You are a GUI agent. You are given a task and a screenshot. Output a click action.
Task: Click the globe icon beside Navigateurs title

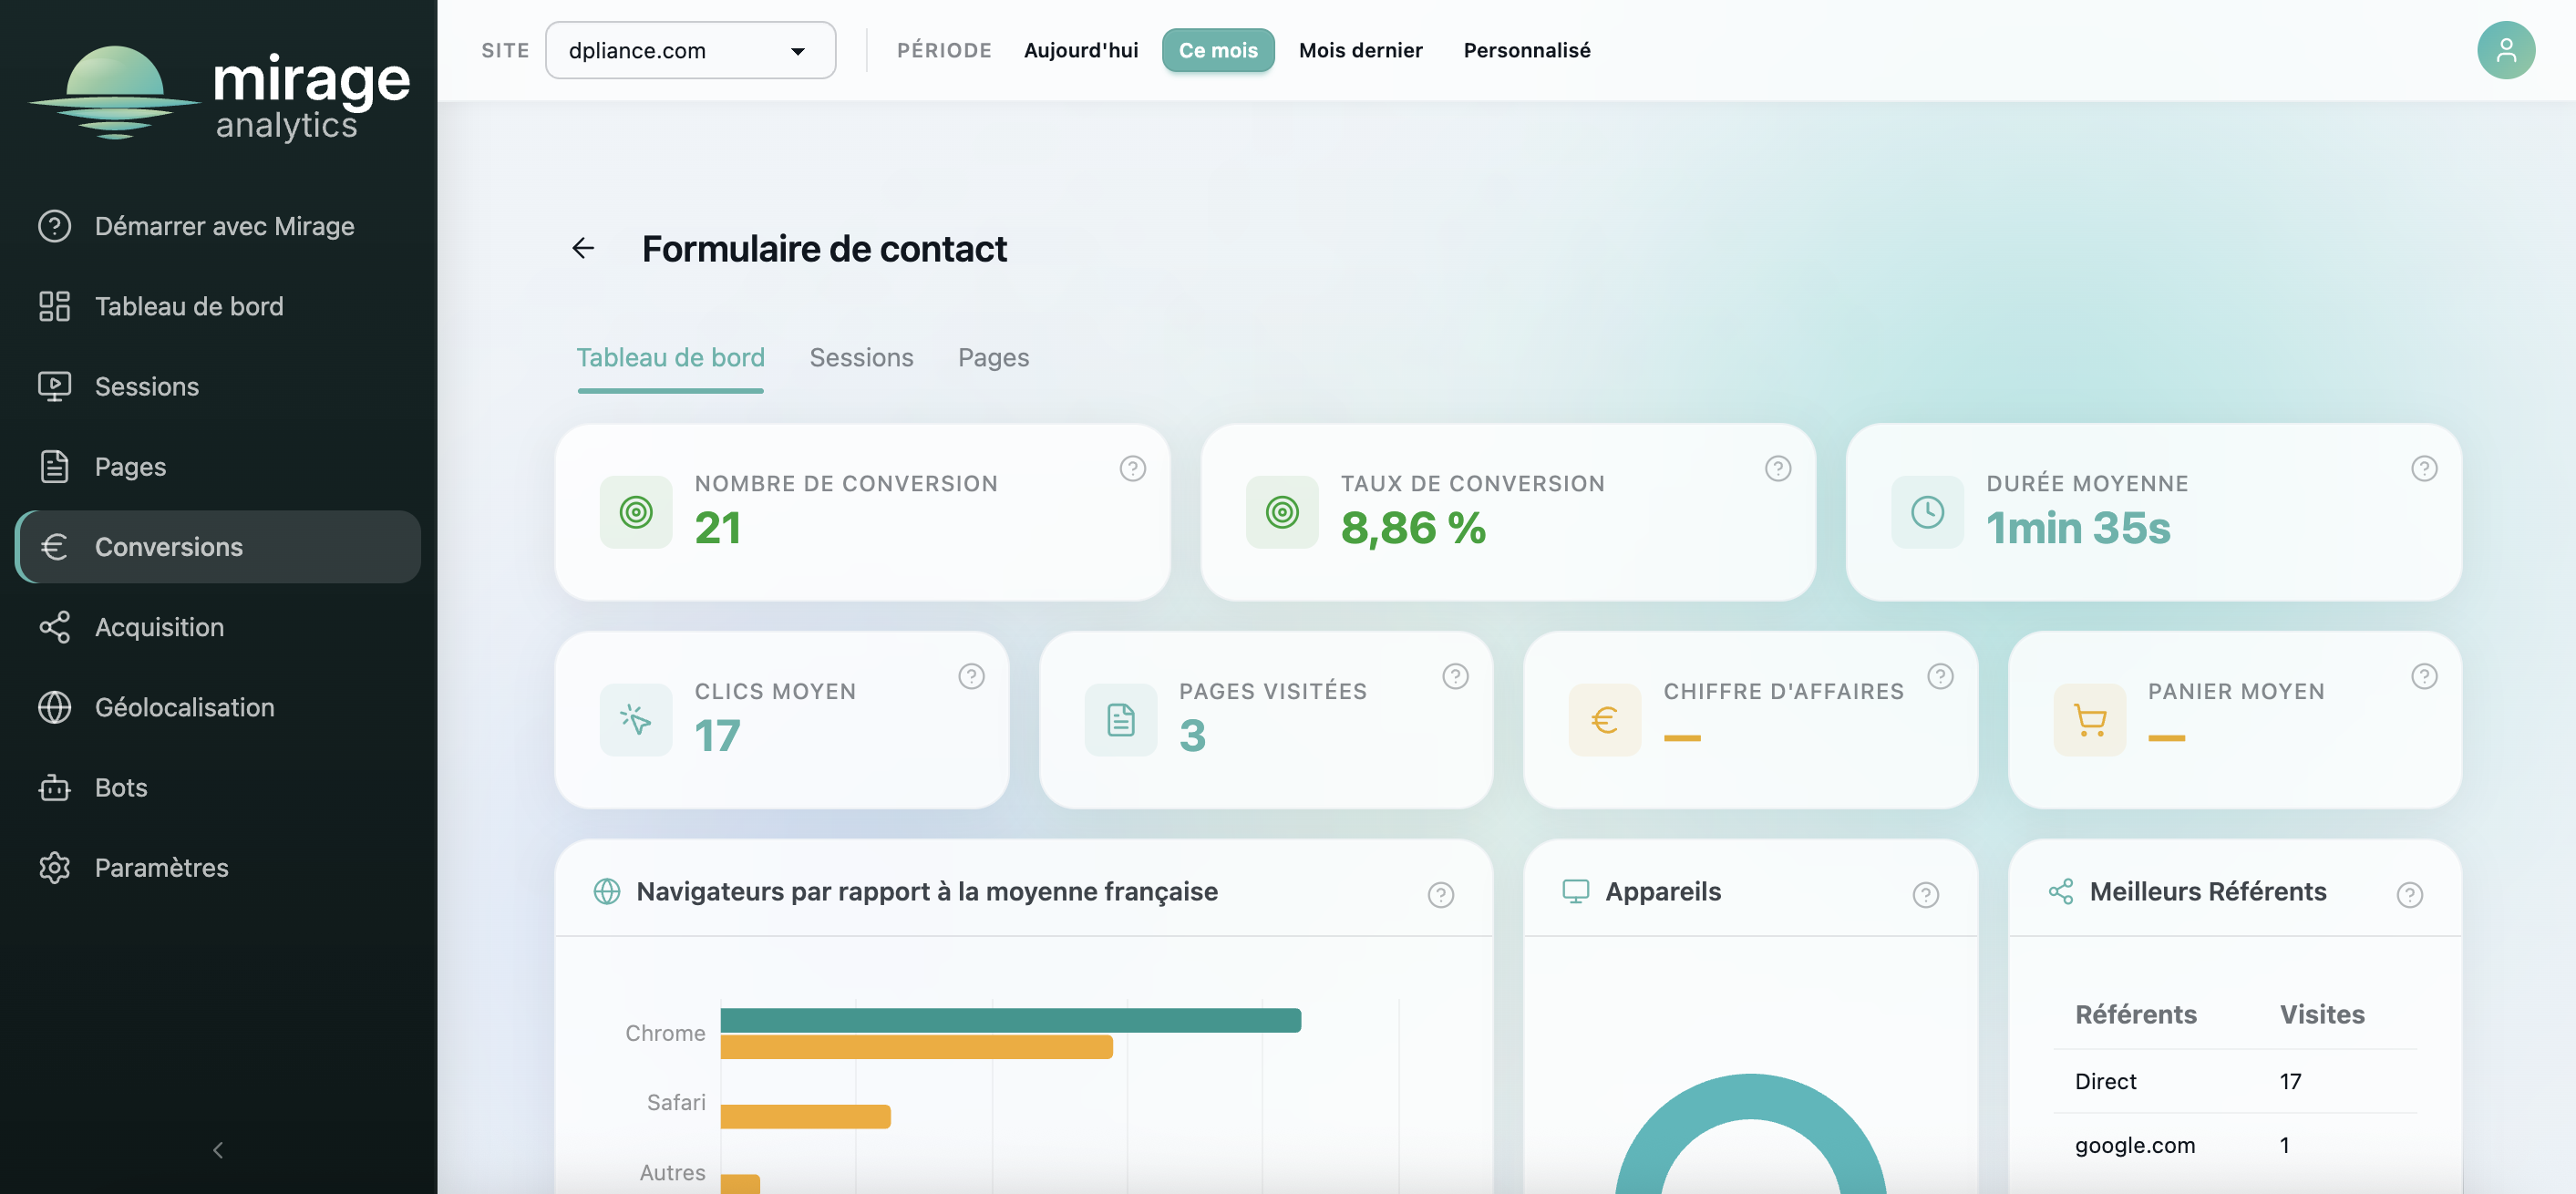pos(607,891)
